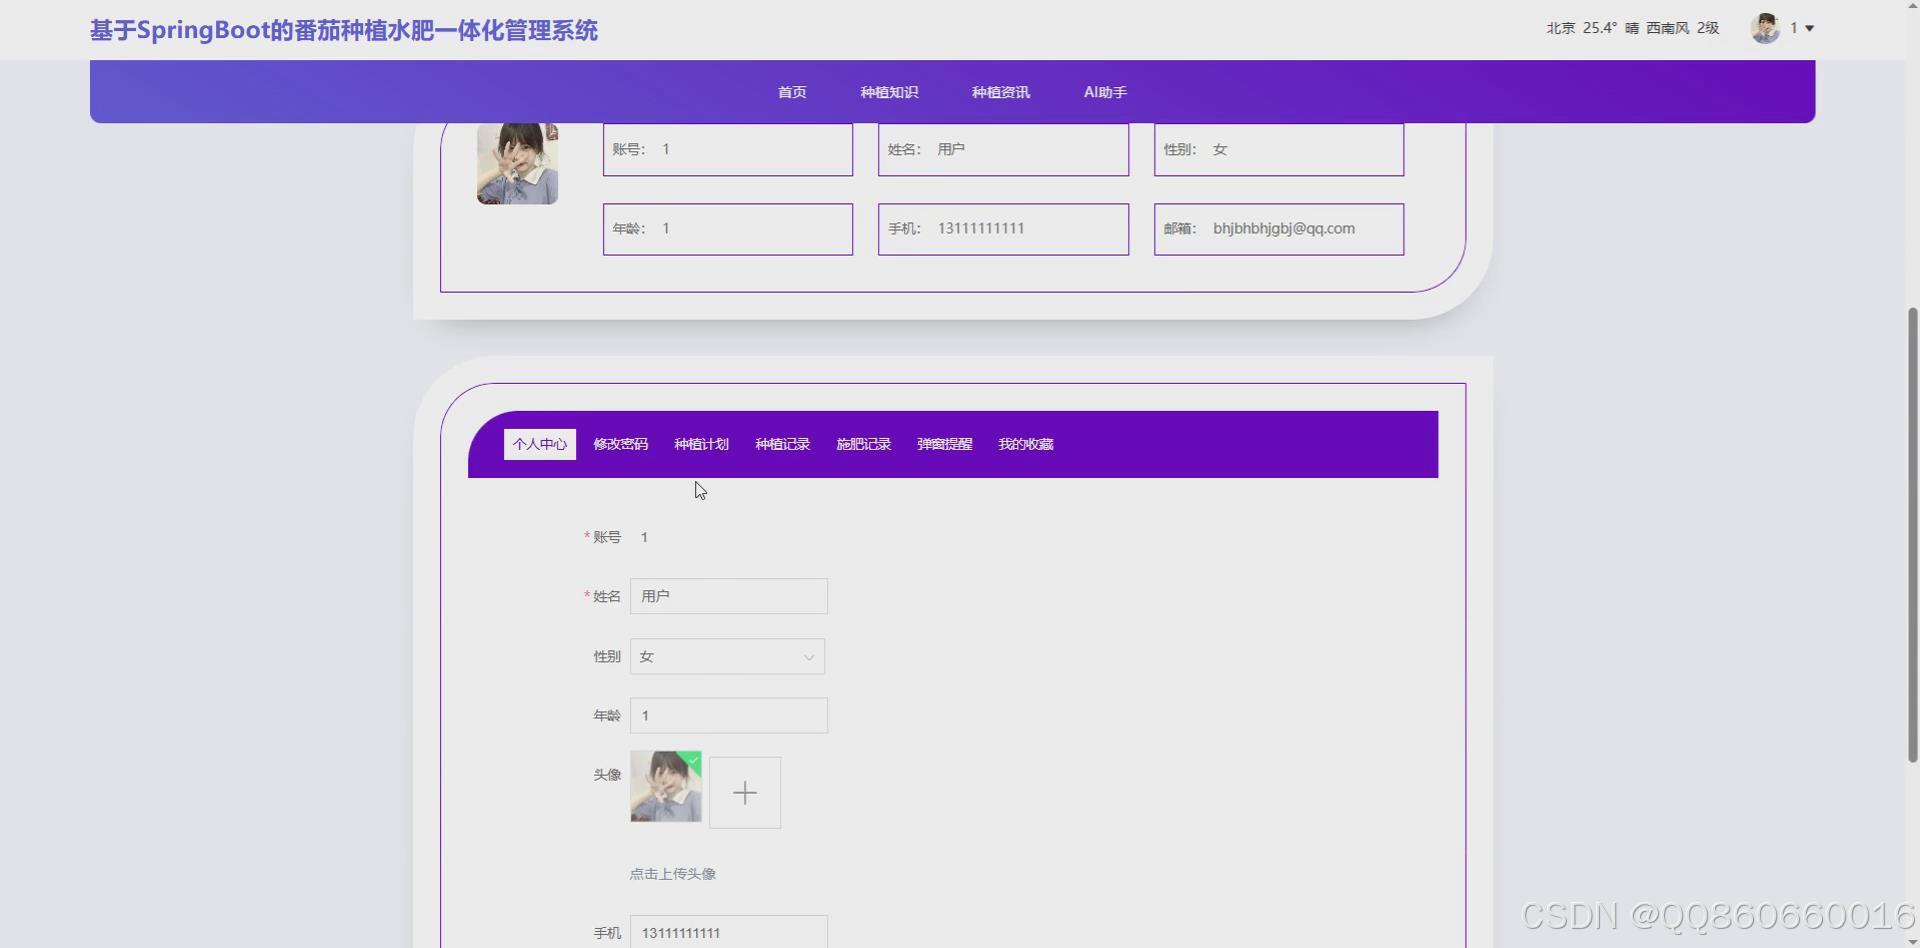This screenshot has height=948, width=1920.
Task: Click the 邮箱 box with bhjbhbhjgbj@qq.com
Action: 1279,229
